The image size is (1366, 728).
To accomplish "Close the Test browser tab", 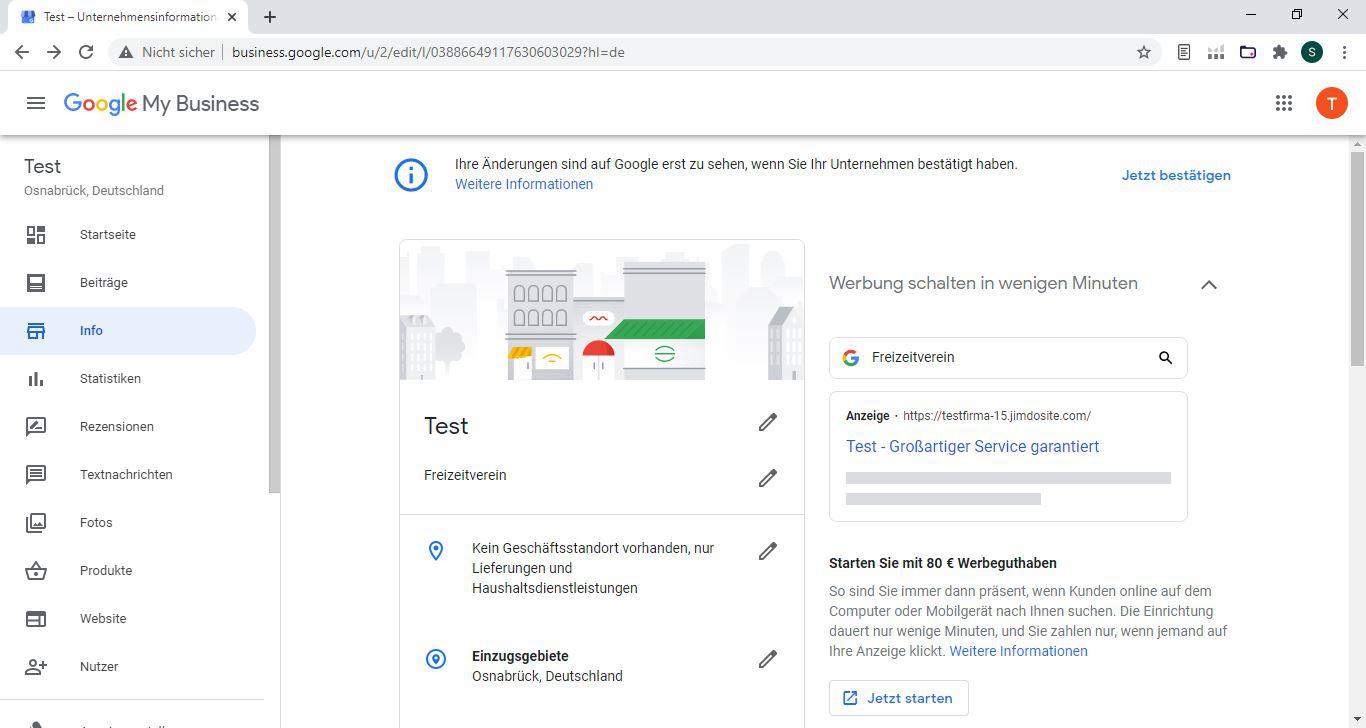I will coord(232,17).
